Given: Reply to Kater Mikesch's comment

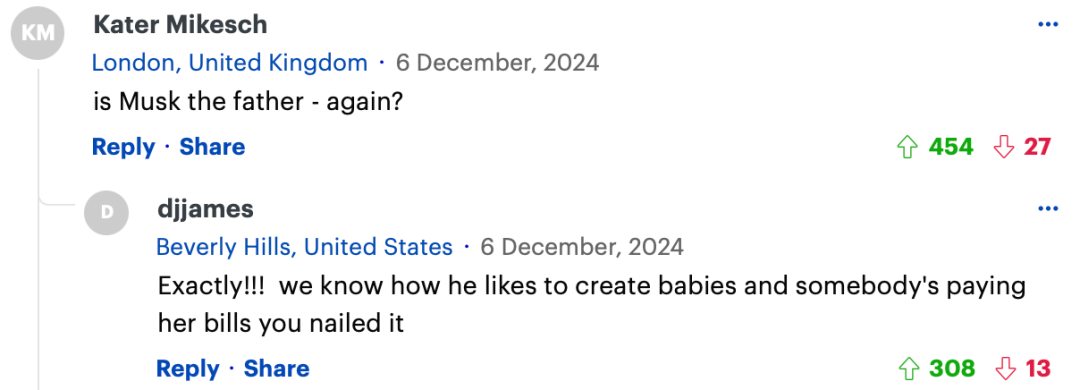Looking at the screenshot, I should 123,147.
